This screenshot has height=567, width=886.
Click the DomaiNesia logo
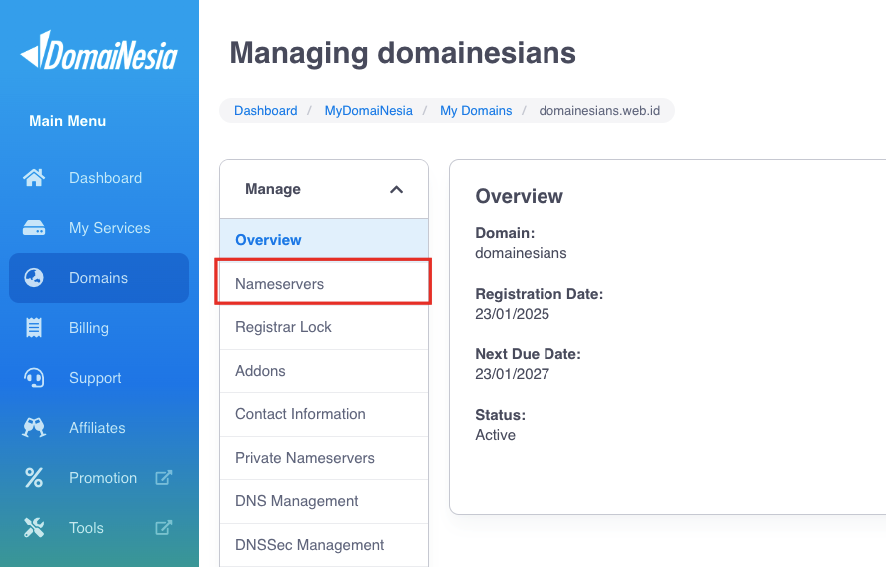tap(99, 51)
